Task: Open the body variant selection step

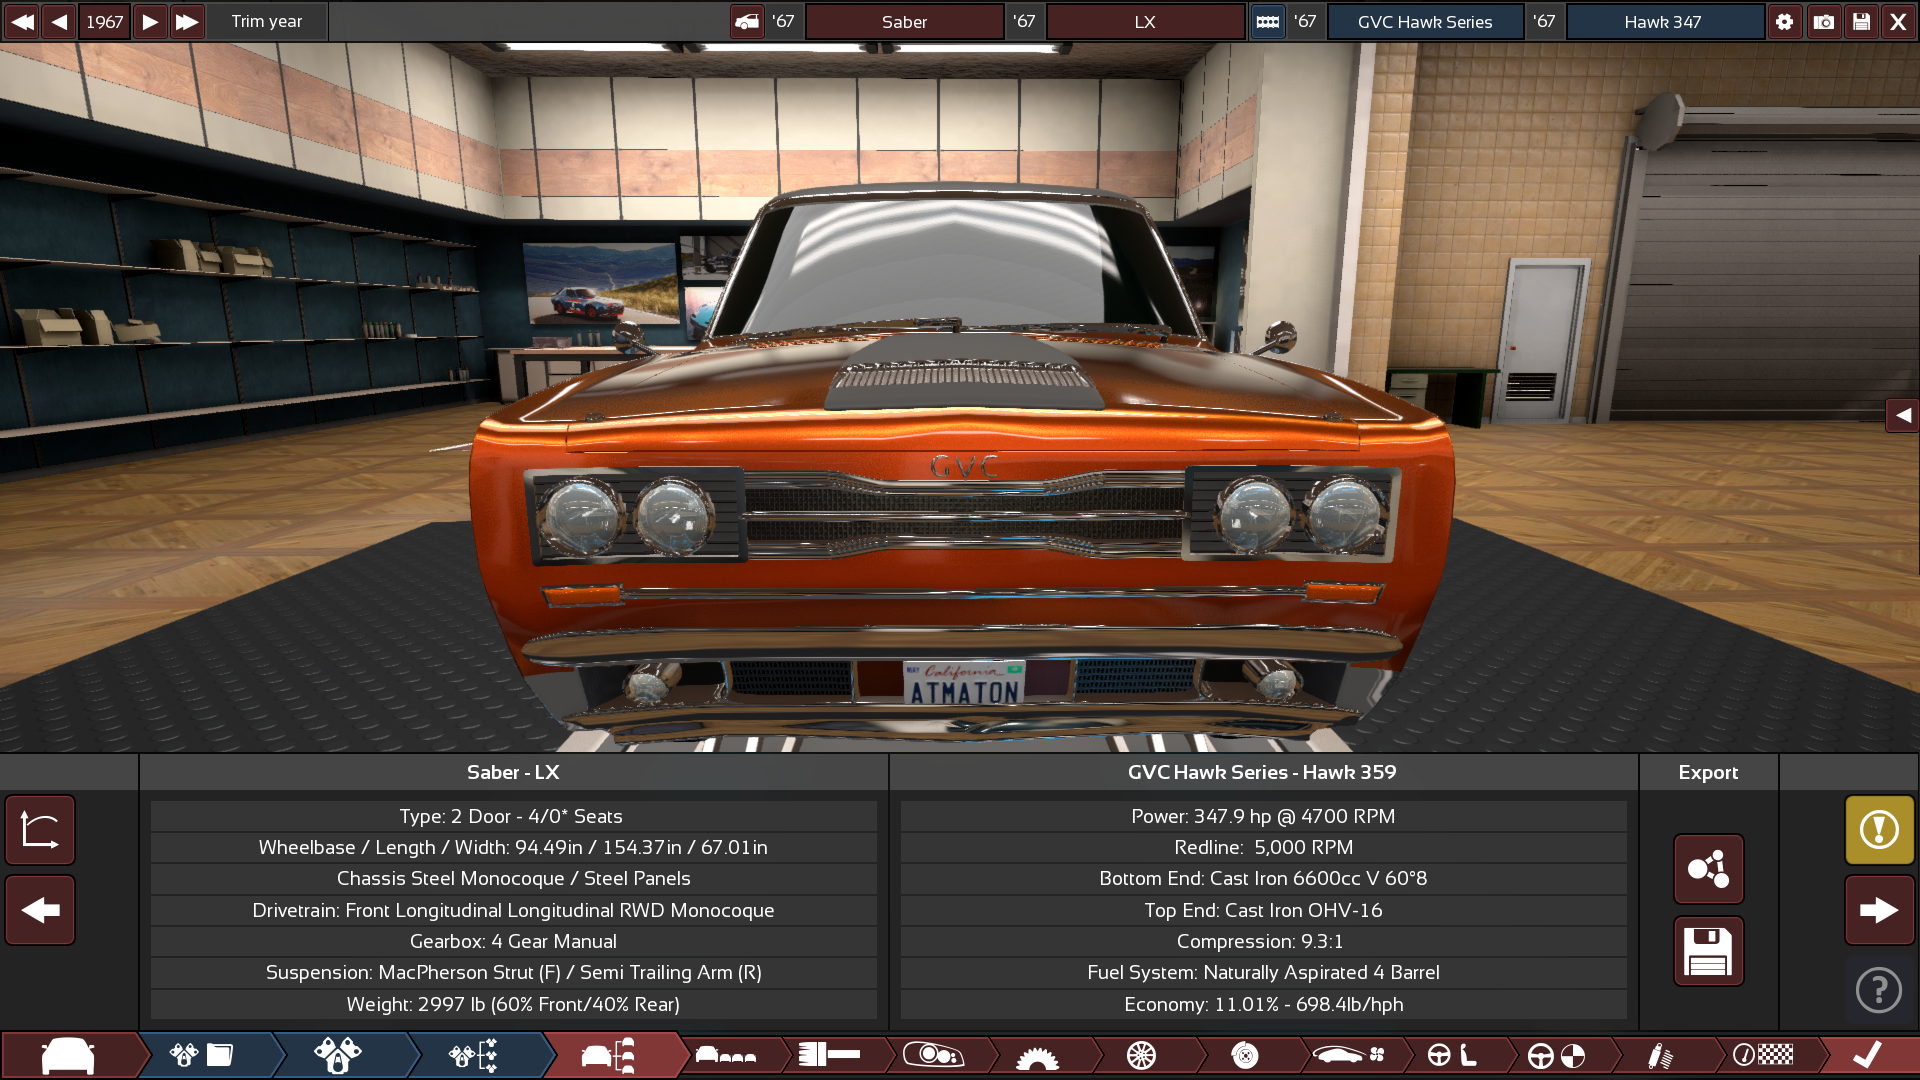Action: (x=728, y=1055)
